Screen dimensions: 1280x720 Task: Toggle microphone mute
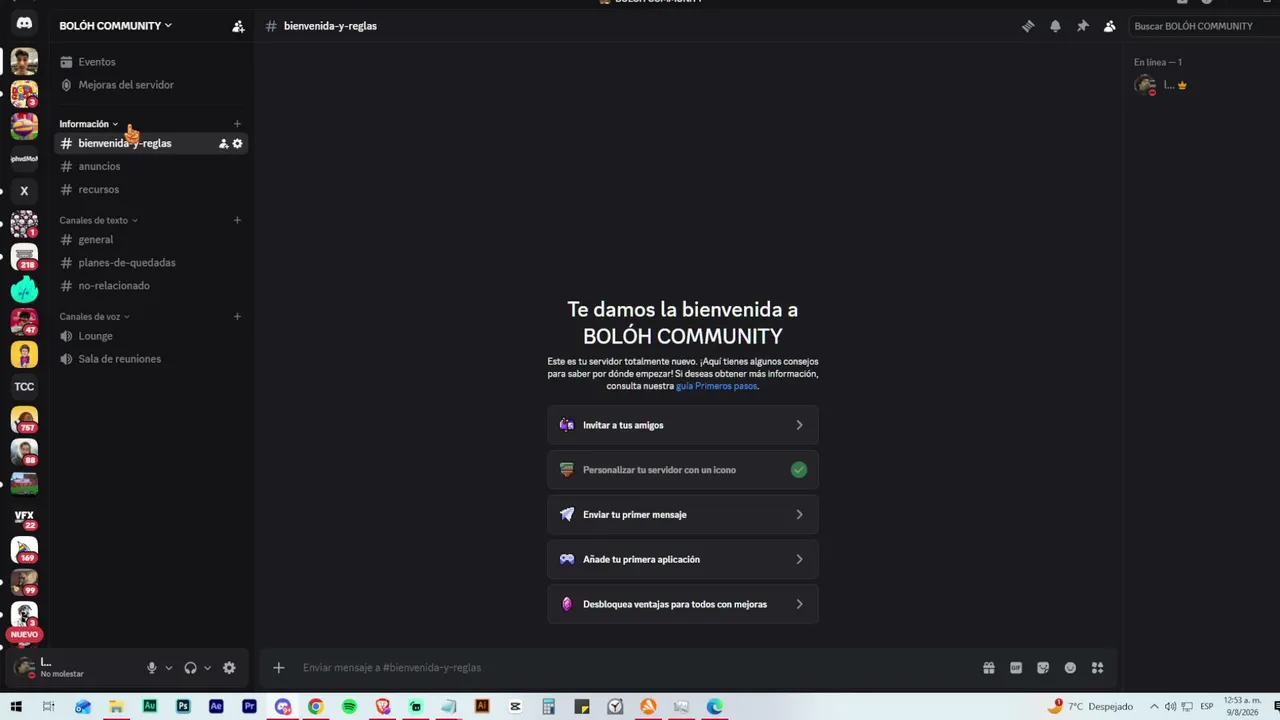coord(152,668)
